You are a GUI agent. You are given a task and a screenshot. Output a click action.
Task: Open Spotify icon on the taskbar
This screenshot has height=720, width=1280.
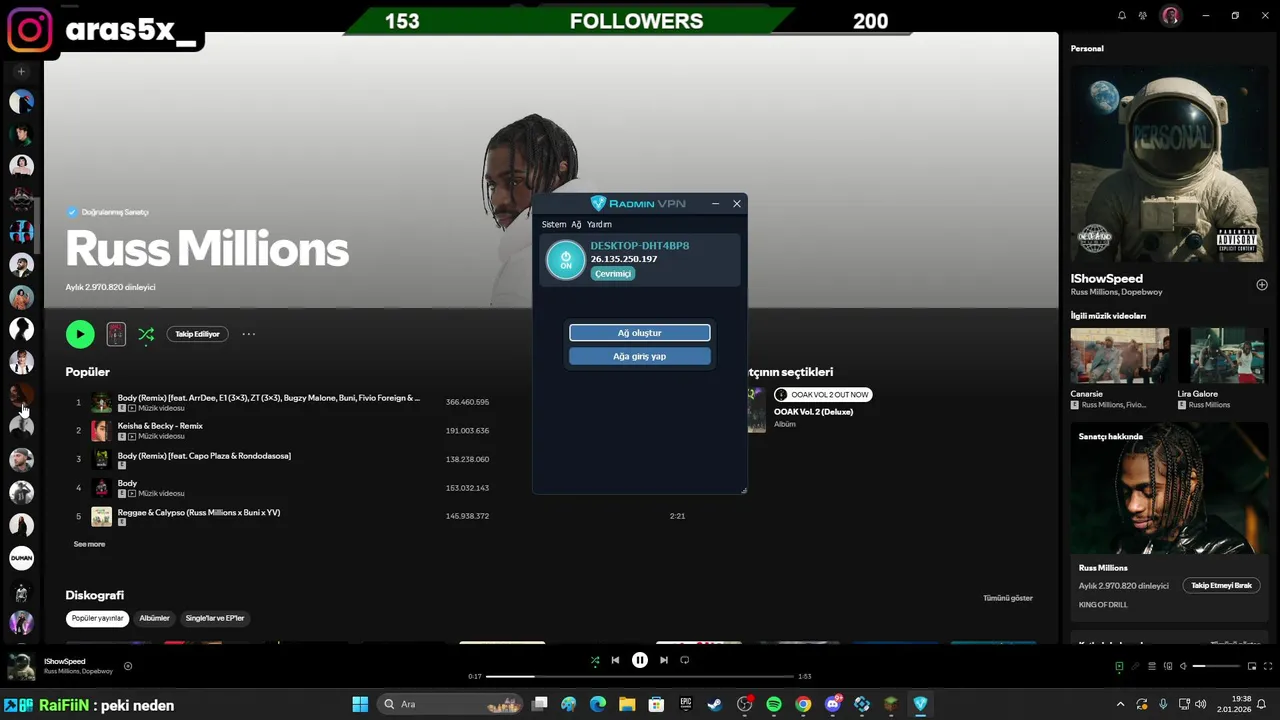(774, 704)
